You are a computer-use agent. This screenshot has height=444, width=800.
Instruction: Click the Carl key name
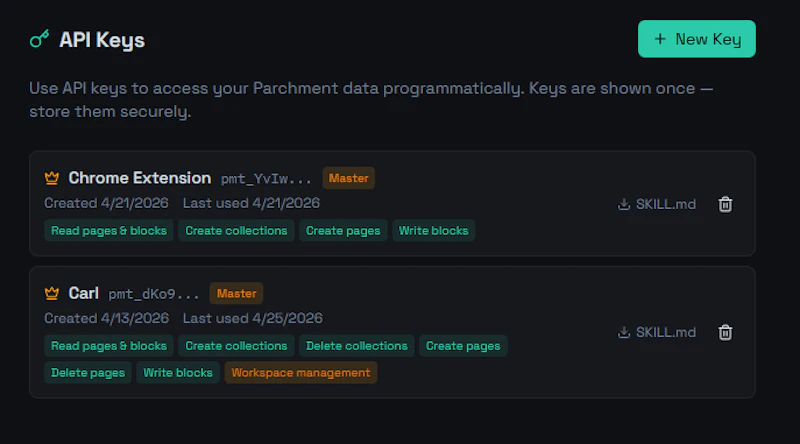point(83,293)
